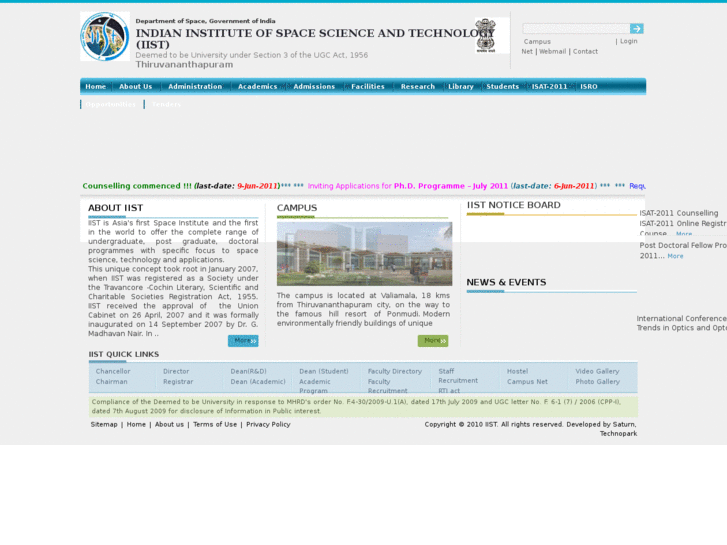Open the Photo Gallery quick link
This screenshot has width=727, height=545.
[598, 382]
